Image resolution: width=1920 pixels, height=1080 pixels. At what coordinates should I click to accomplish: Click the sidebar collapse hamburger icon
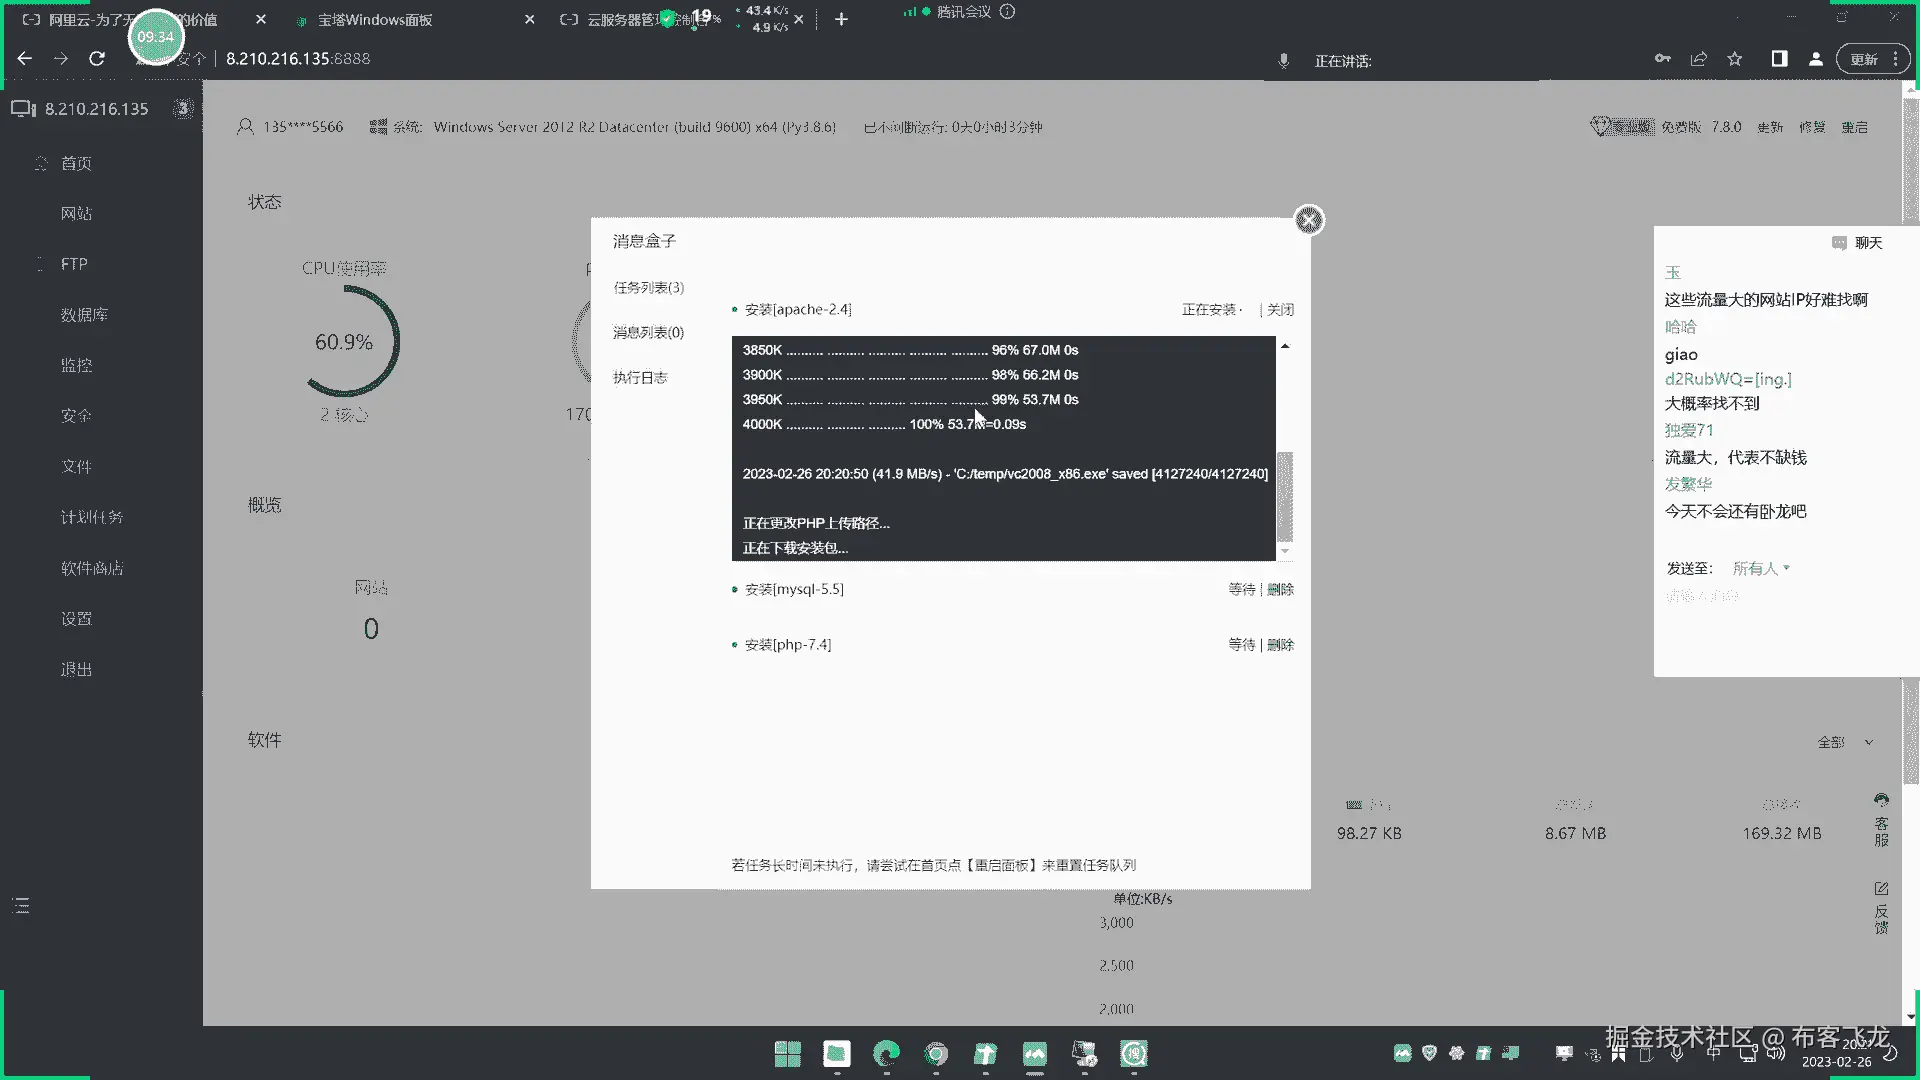click(x=21, y=906)
